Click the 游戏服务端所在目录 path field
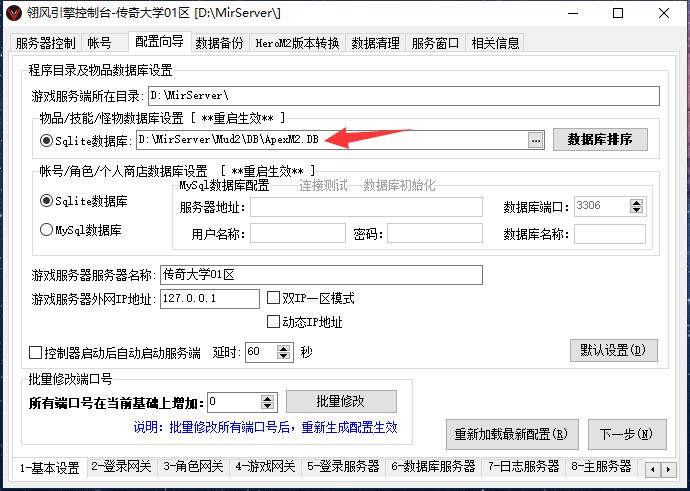Image resolution: width=690 pixels, height=491 pixels. (x=404, y=96)
